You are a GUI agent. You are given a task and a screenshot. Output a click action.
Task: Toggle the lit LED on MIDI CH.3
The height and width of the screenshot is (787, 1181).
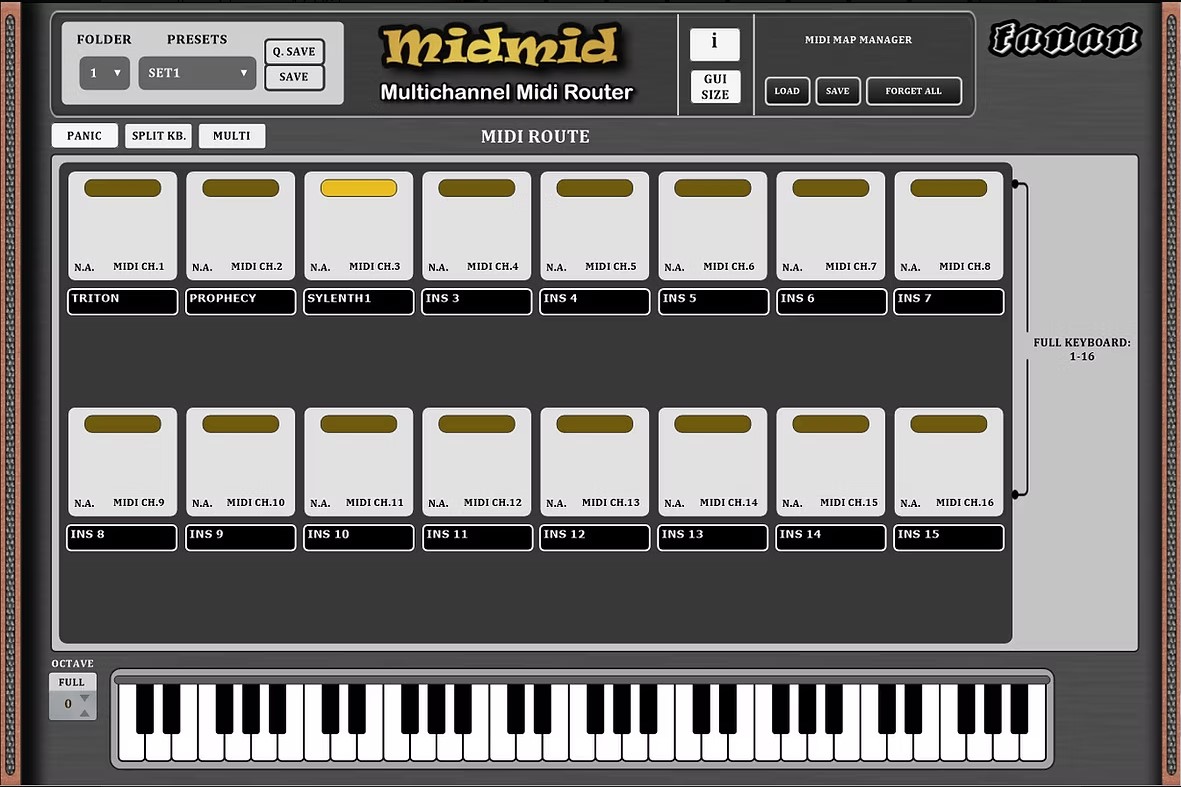358,187
